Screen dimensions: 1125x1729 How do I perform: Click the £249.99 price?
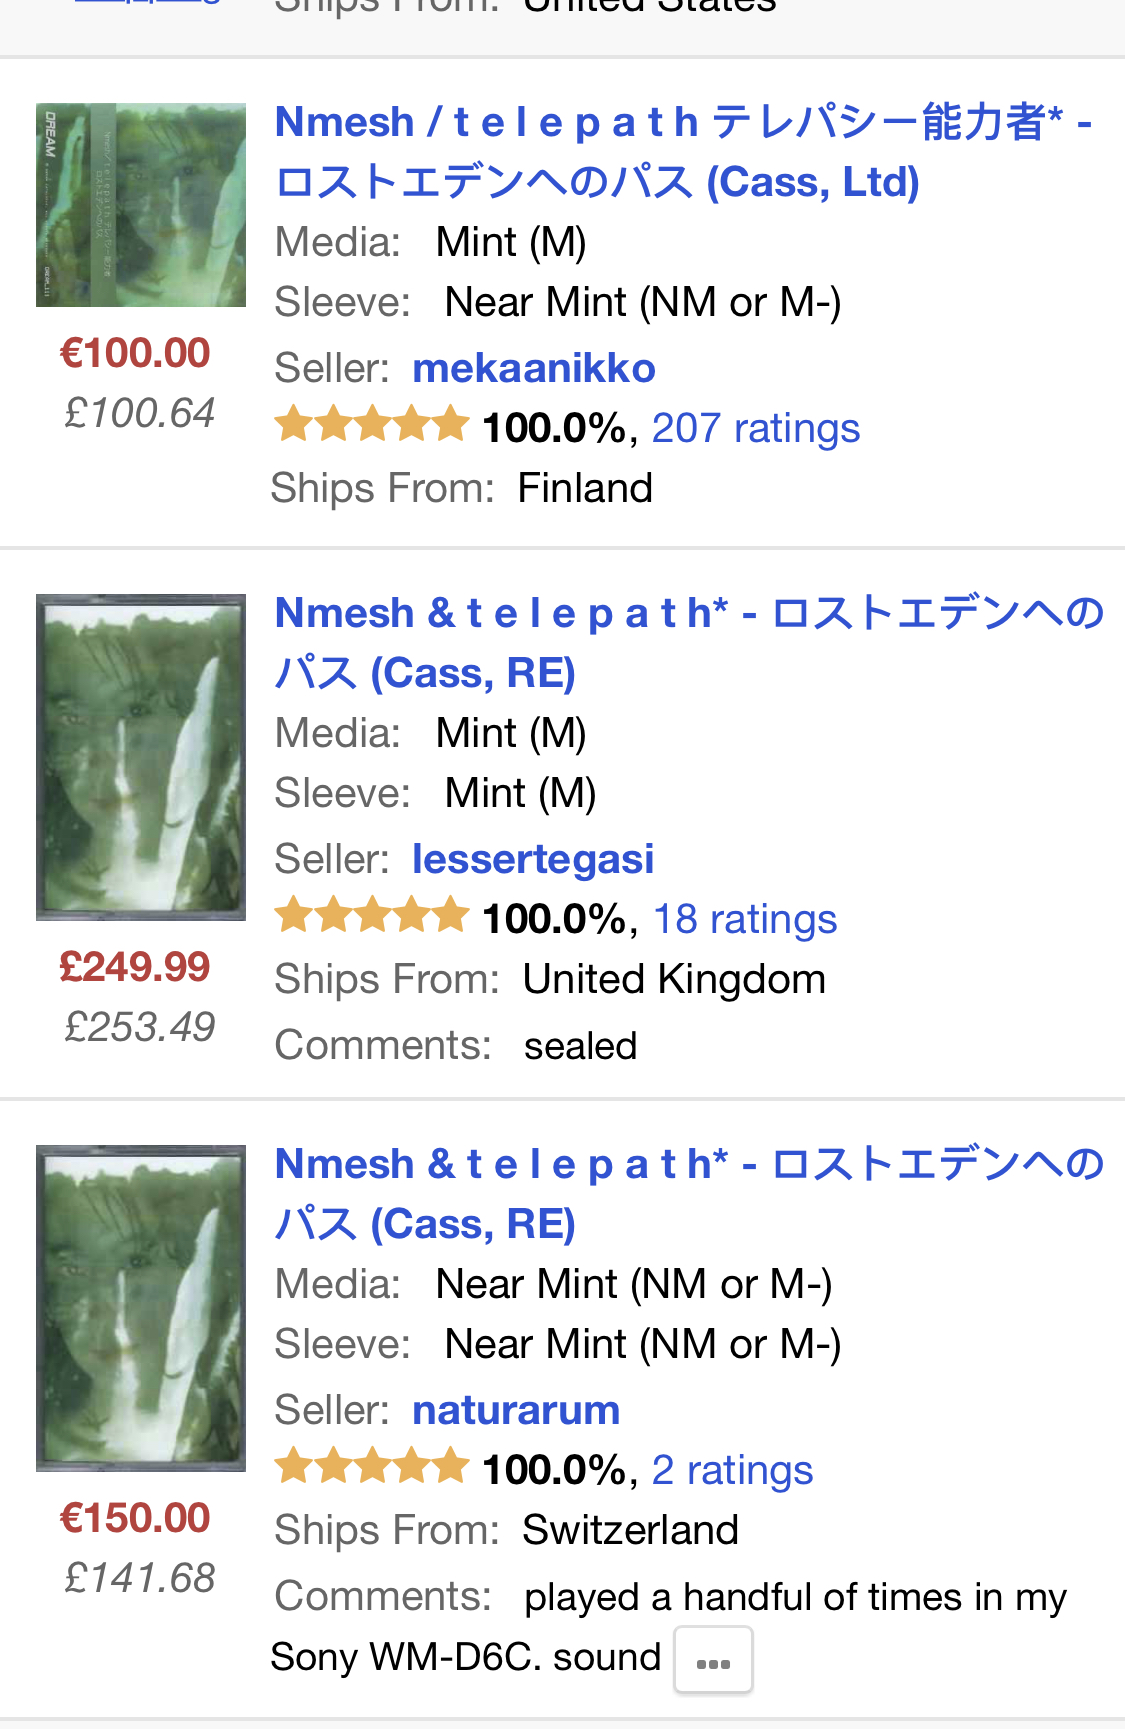pos(135,967)
